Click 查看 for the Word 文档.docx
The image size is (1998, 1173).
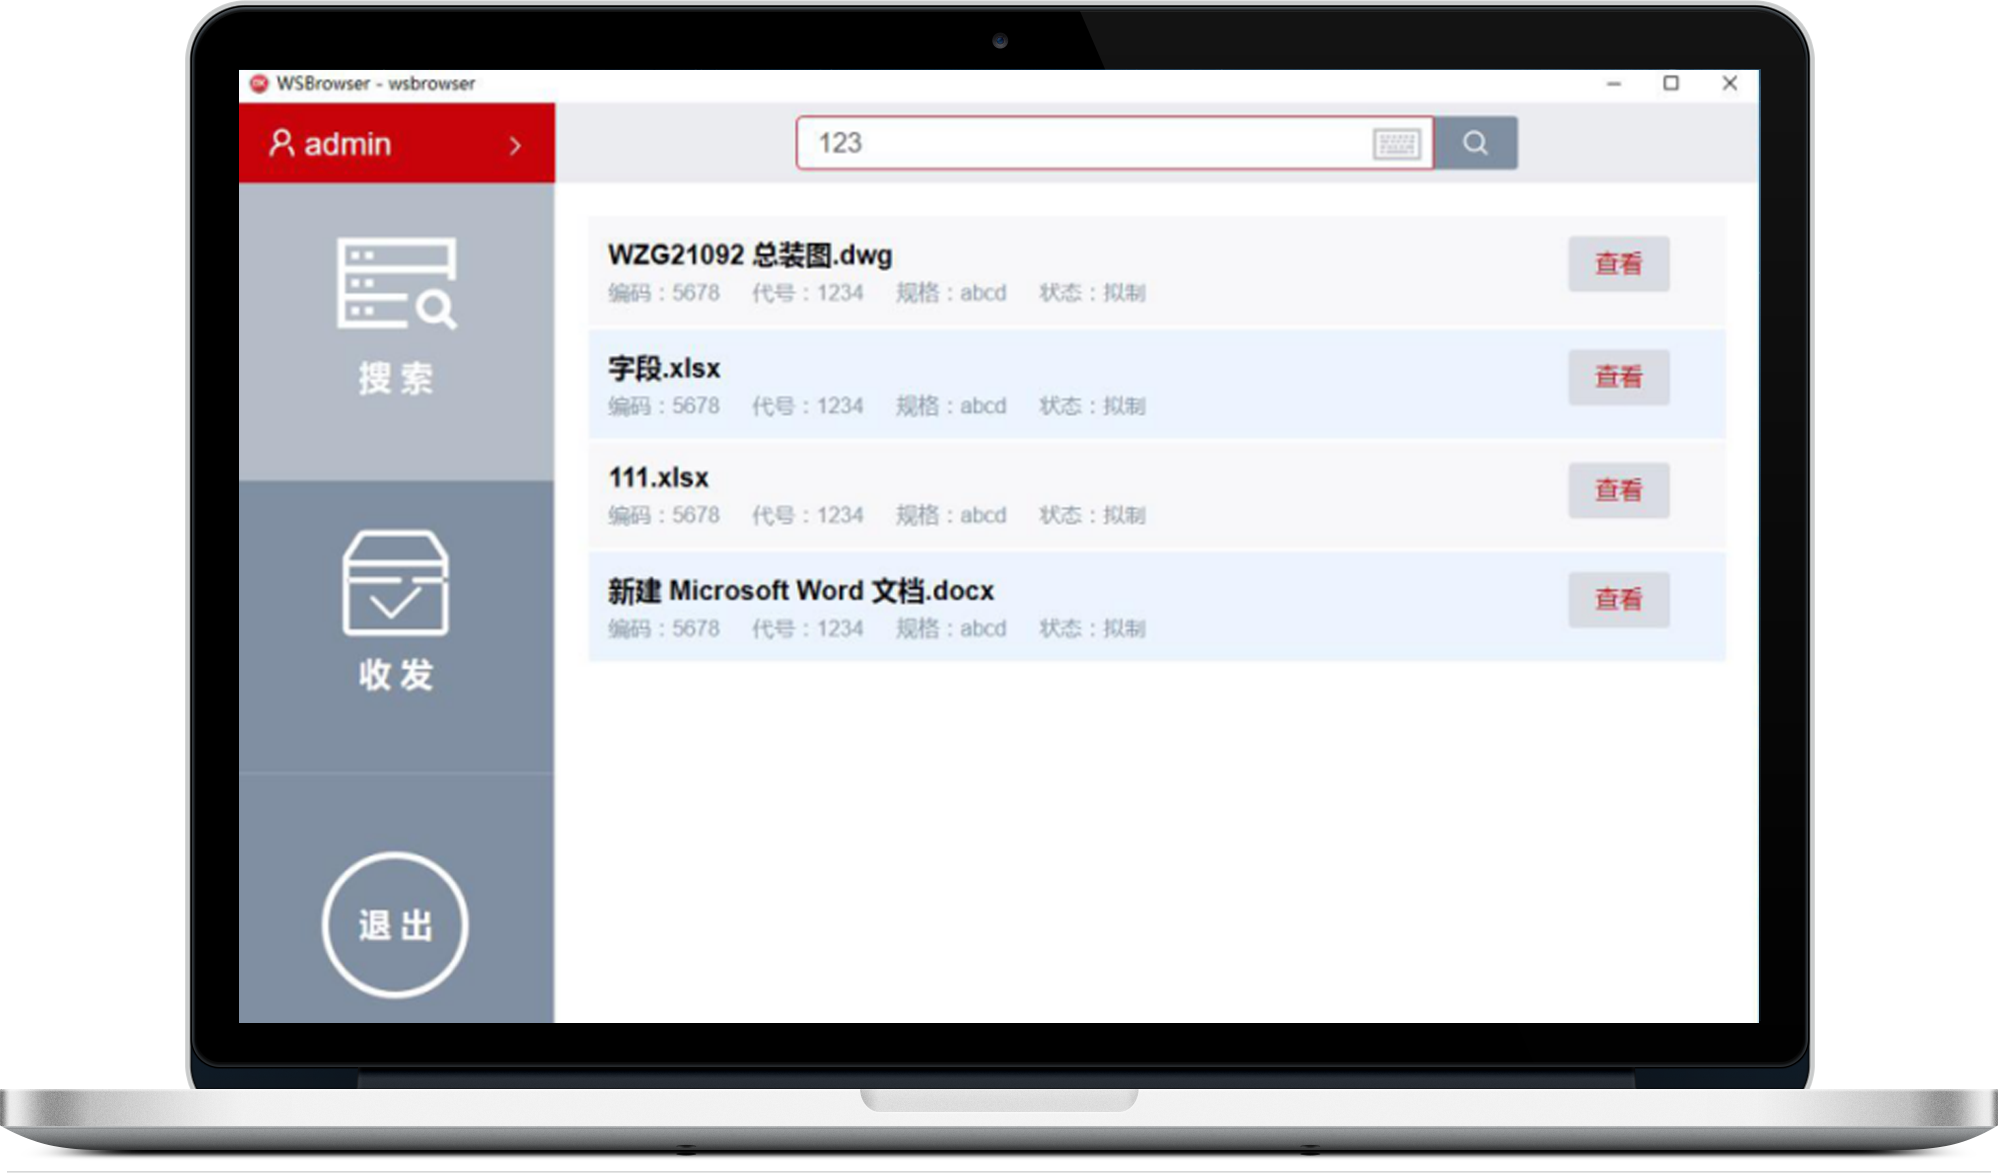coord(1618,599)
